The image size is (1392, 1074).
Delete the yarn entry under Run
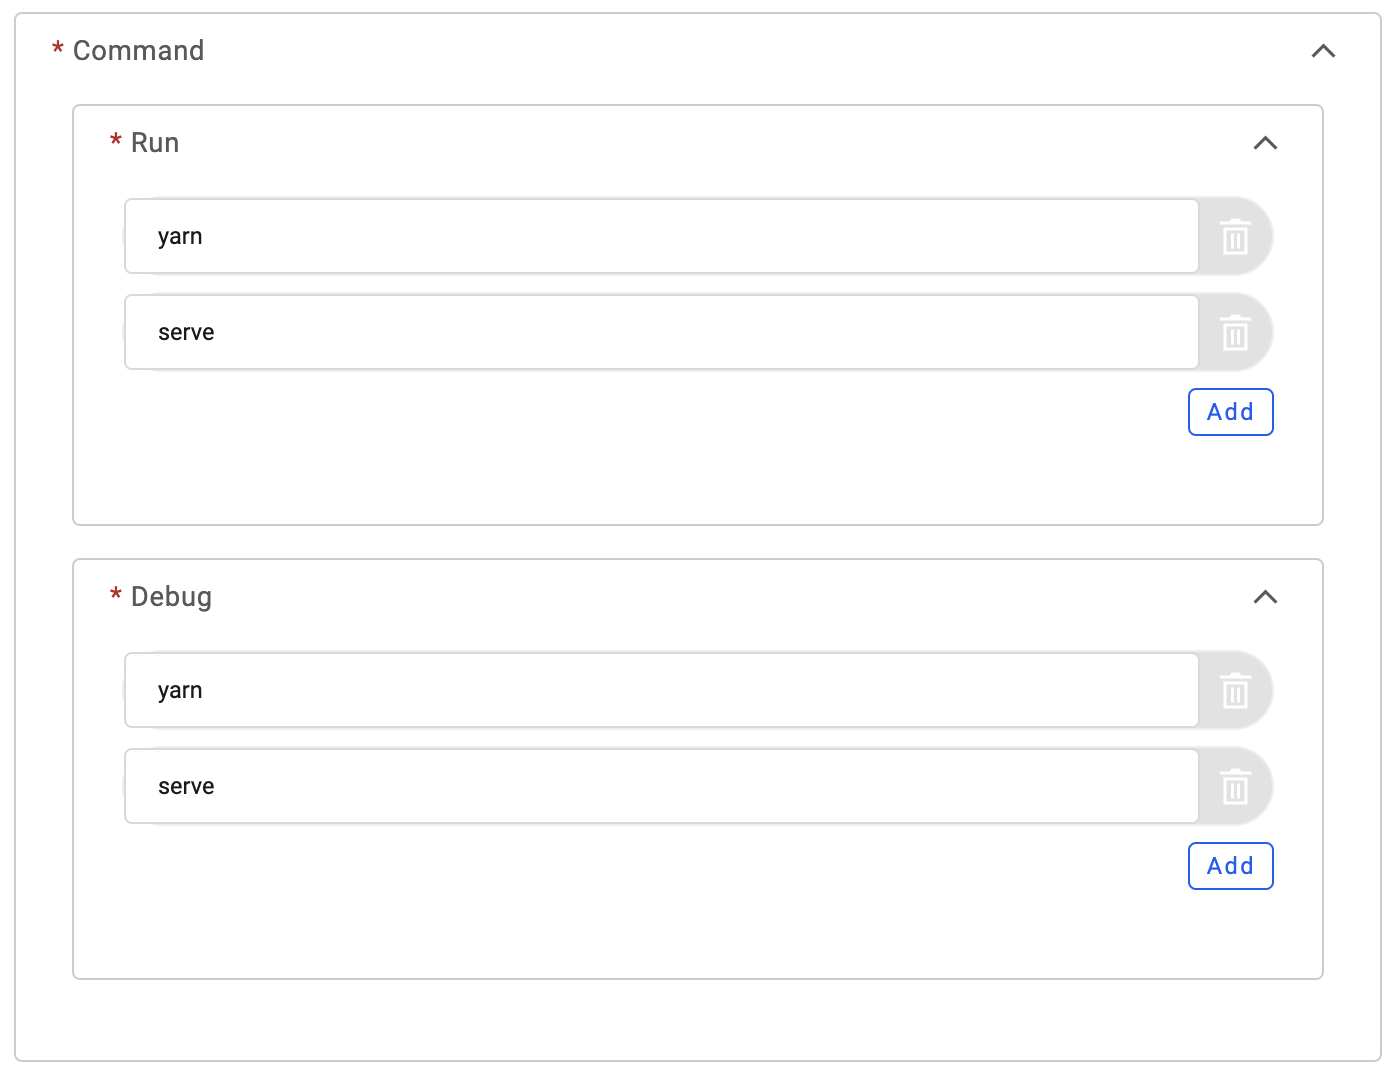coord(1236,237)
